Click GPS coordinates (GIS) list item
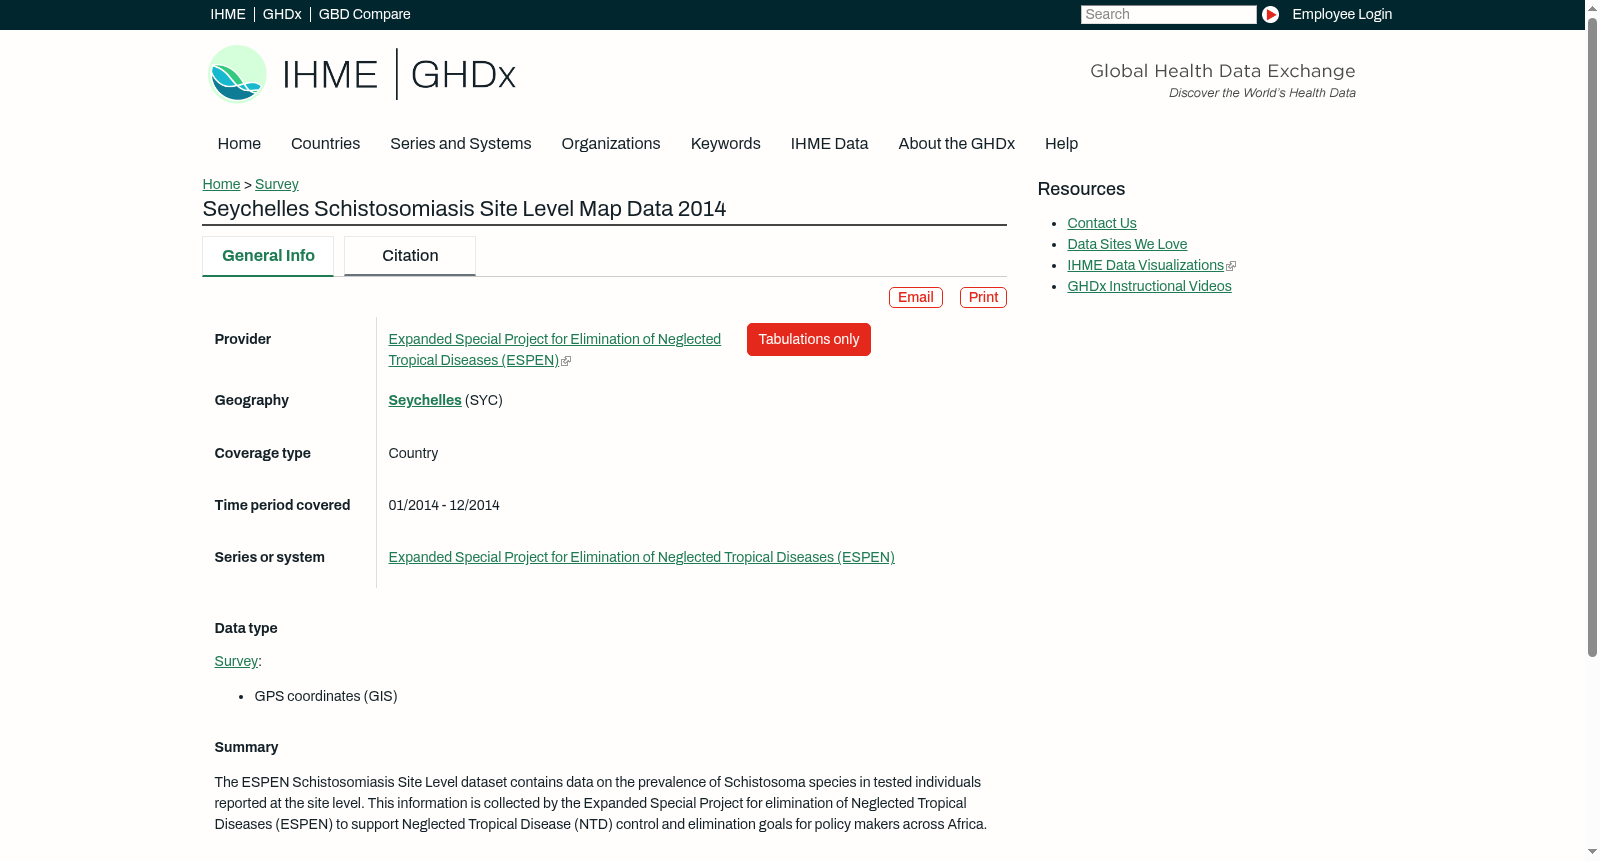This screenshot has width=1600, height=861. [x=326, y=696]
